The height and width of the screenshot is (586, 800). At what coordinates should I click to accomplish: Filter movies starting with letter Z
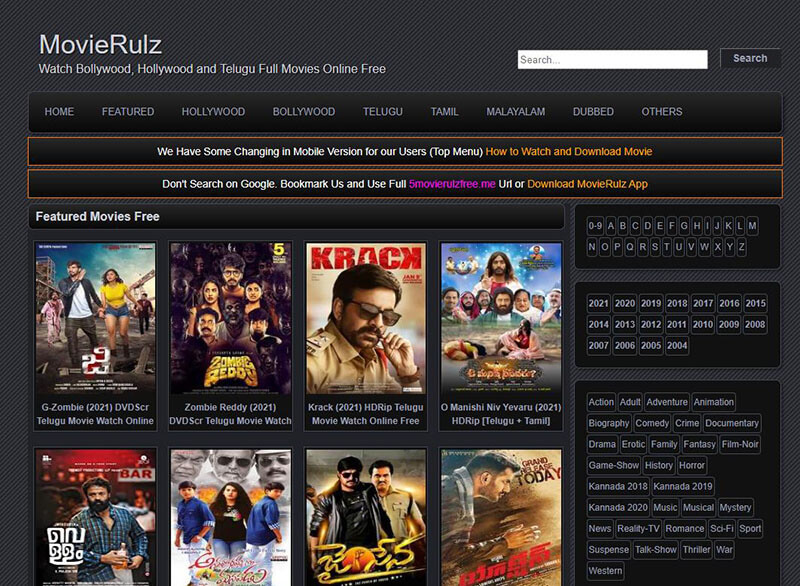(x=741, y=247)
